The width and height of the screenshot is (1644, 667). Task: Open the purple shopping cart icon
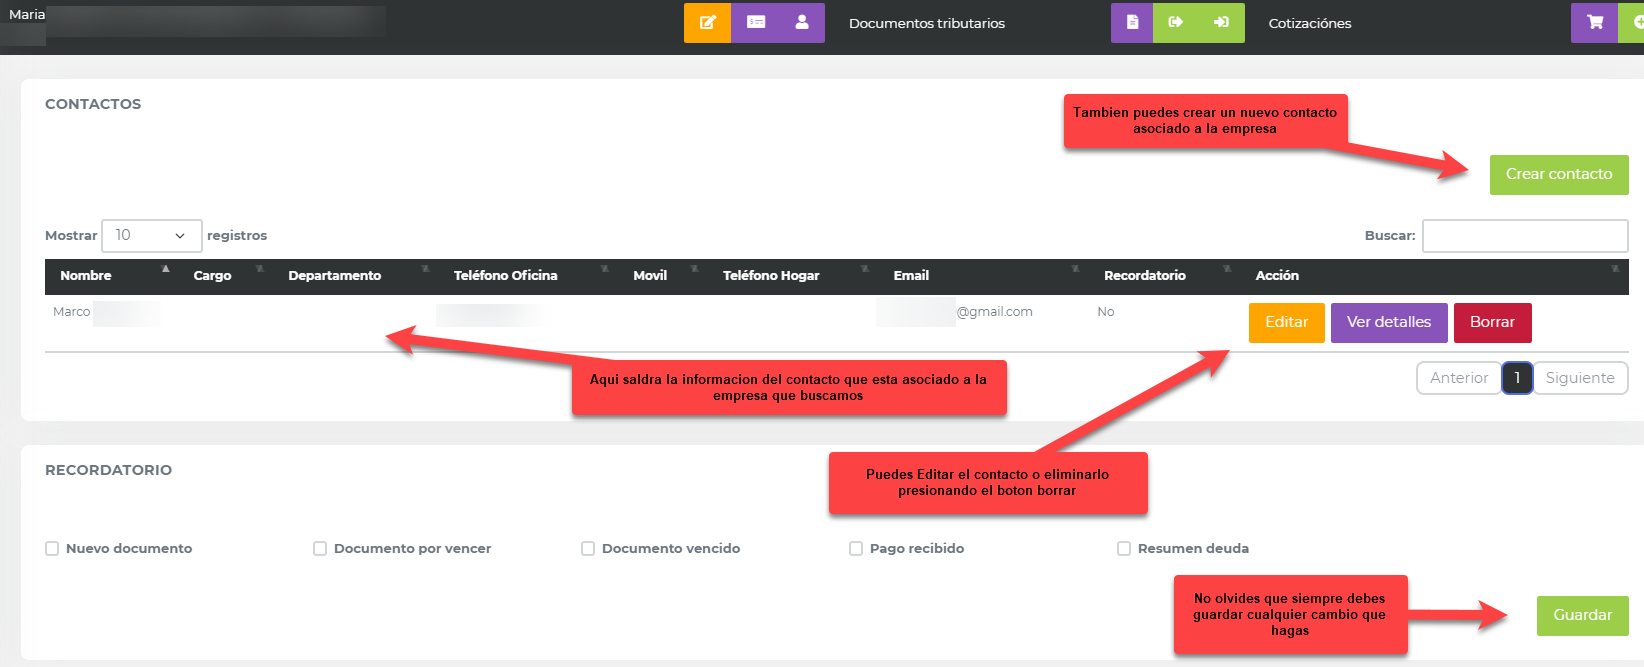[1595, 22]
